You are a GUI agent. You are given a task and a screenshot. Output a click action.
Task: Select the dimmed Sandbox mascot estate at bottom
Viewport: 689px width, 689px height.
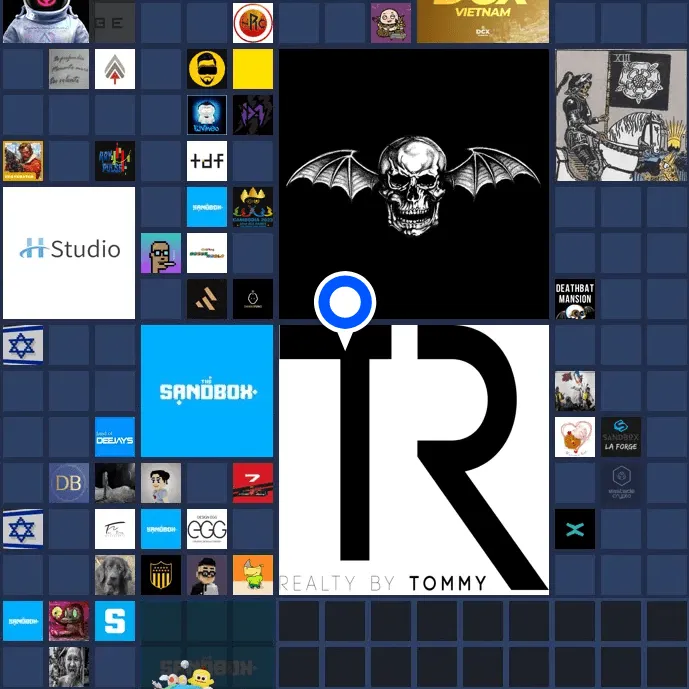click(207, 644)
